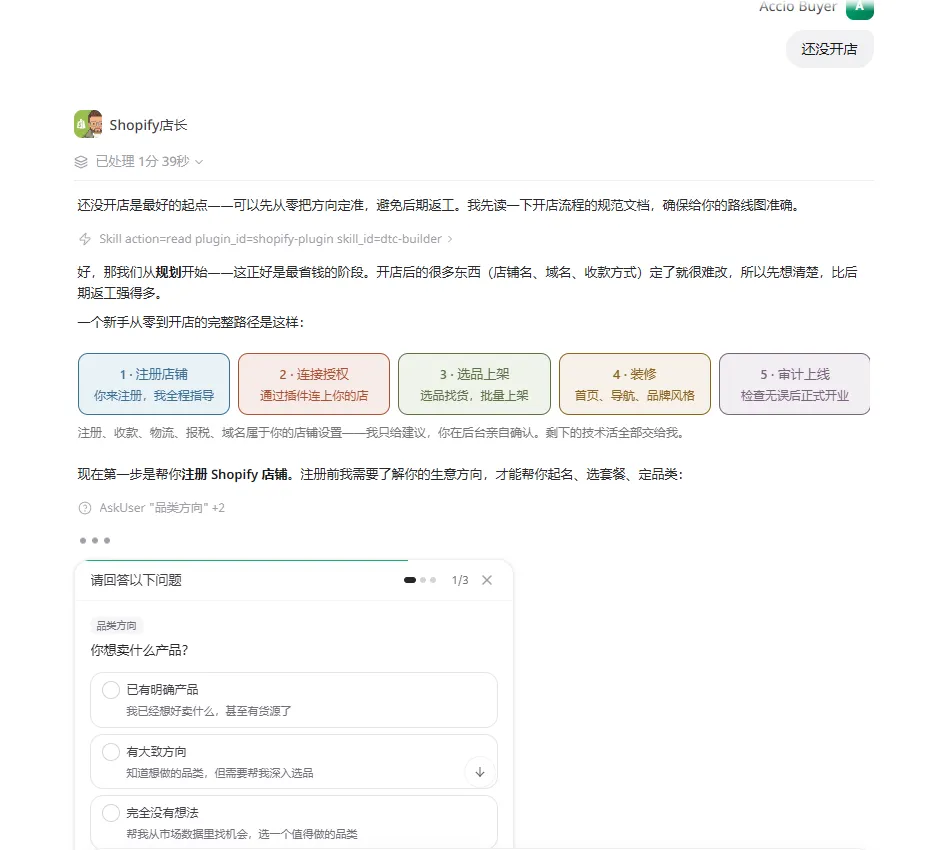This screenshot has height=850, width=944.
Task: Click the 请回答以下问题 dialog title
Action: coord(136,580)
